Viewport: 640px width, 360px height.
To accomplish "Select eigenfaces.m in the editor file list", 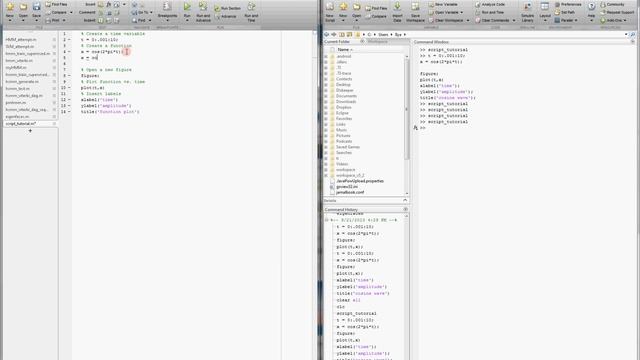I will (x=17, y=116).
